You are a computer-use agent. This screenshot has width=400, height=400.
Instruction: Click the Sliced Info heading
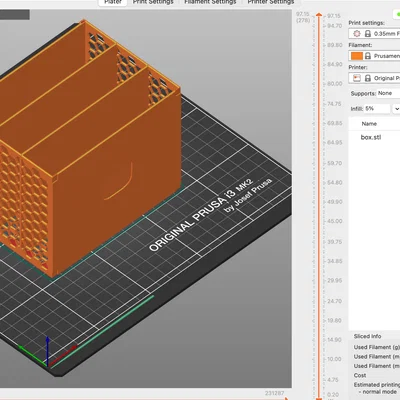[x=367, y=336]
